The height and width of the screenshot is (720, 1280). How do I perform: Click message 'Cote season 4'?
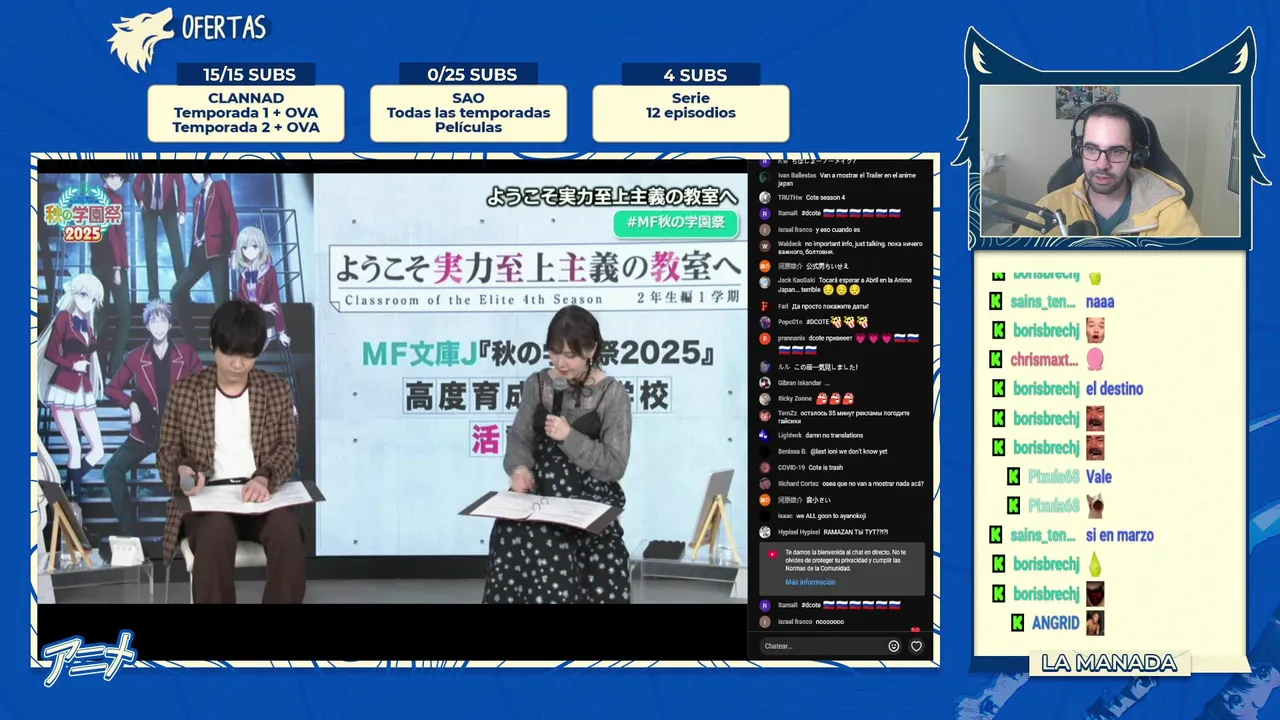click(x=825, y=198)
